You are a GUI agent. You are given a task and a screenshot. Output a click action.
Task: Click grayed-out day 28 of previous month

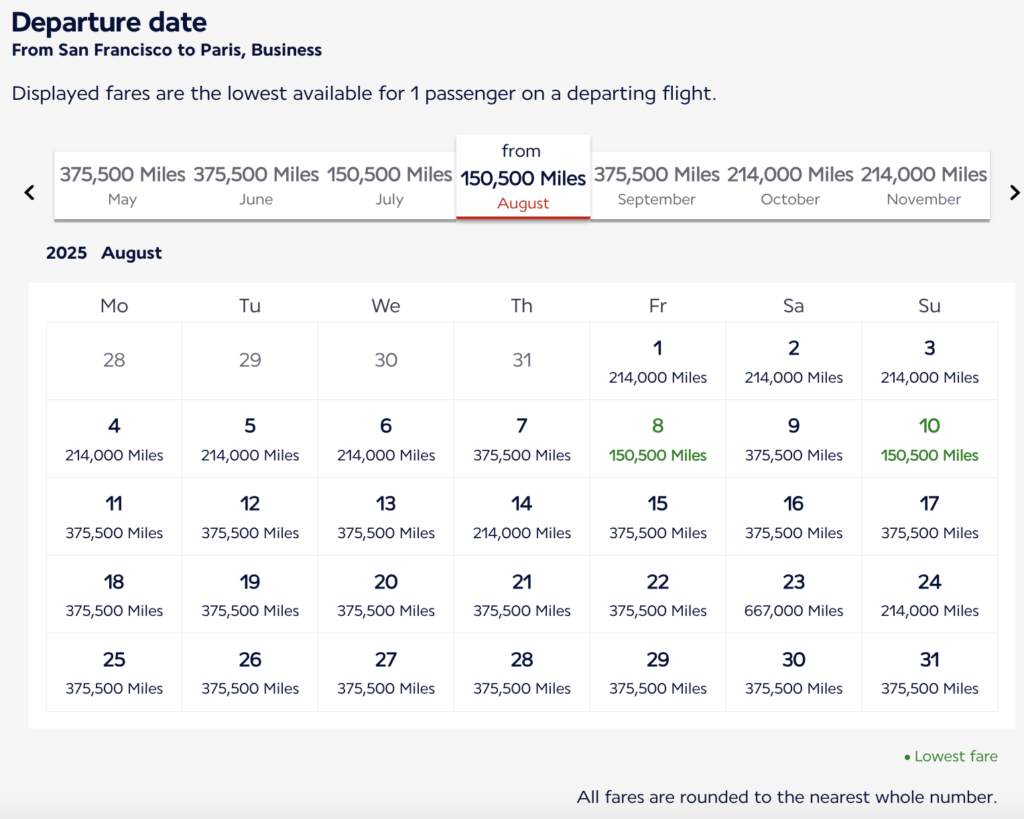coord(114,360)
